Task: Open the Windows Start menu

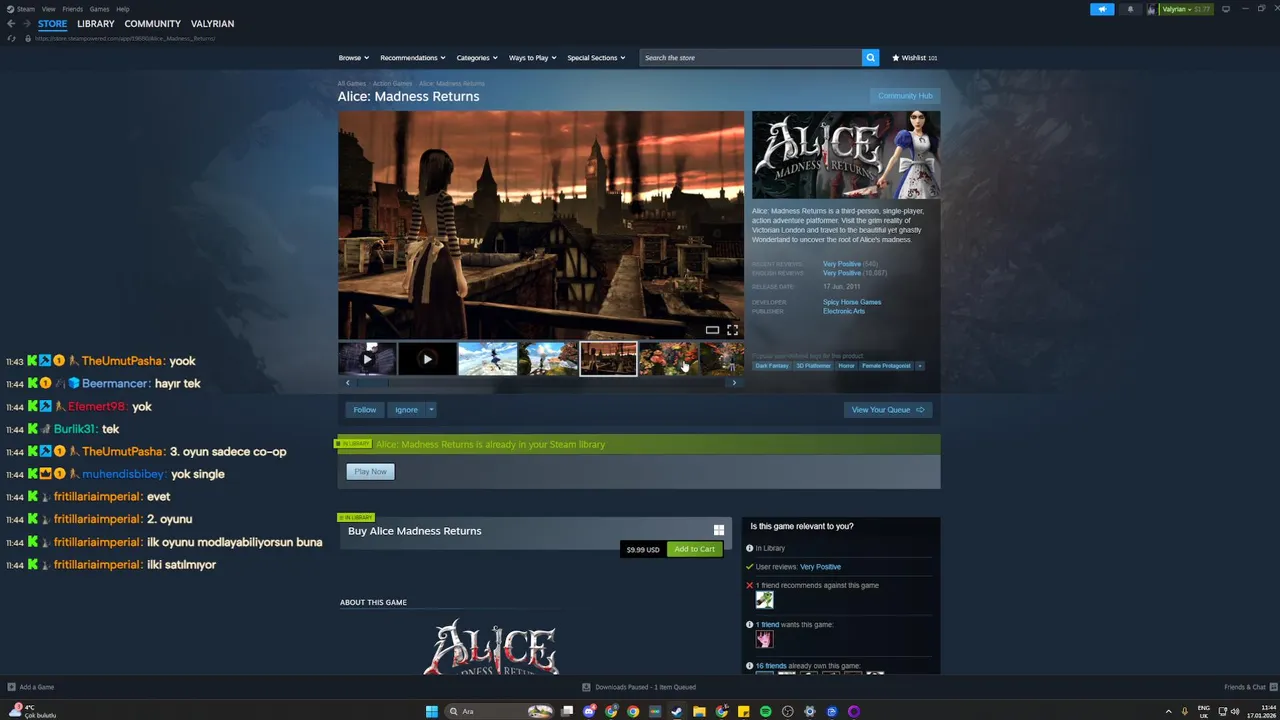Action: [432, 712]
